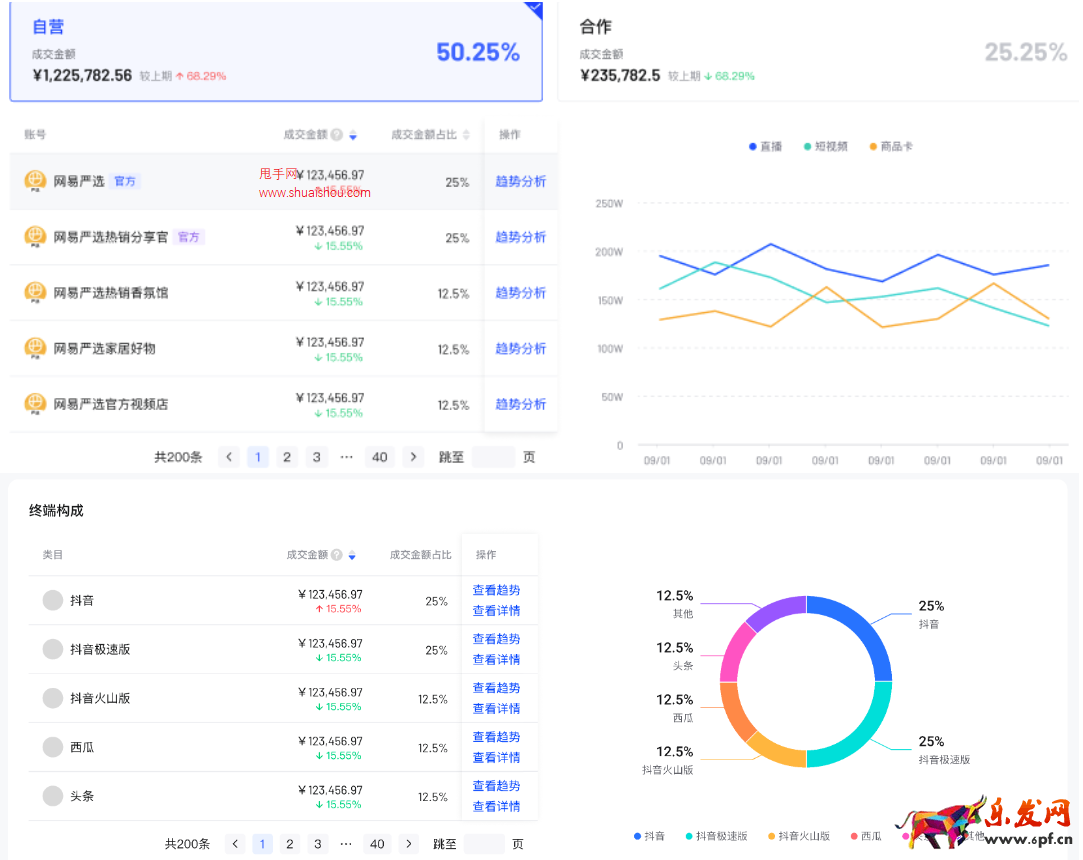
Task: Toggle 直播 series in line chart legend
Action: (x=765, y=146)
